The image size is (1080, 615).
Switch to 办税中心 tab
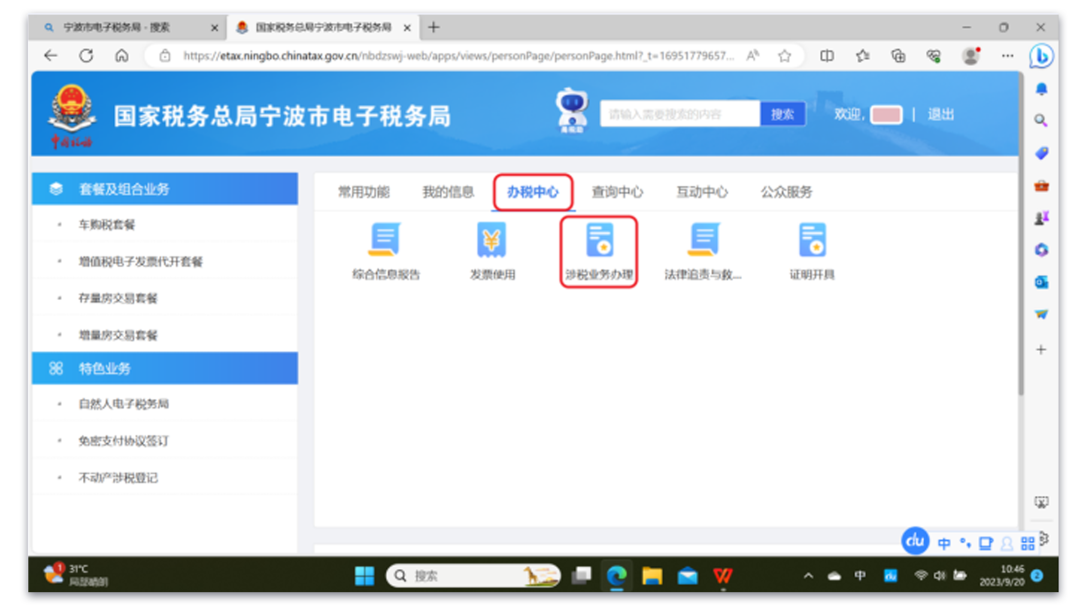(532, 192)
